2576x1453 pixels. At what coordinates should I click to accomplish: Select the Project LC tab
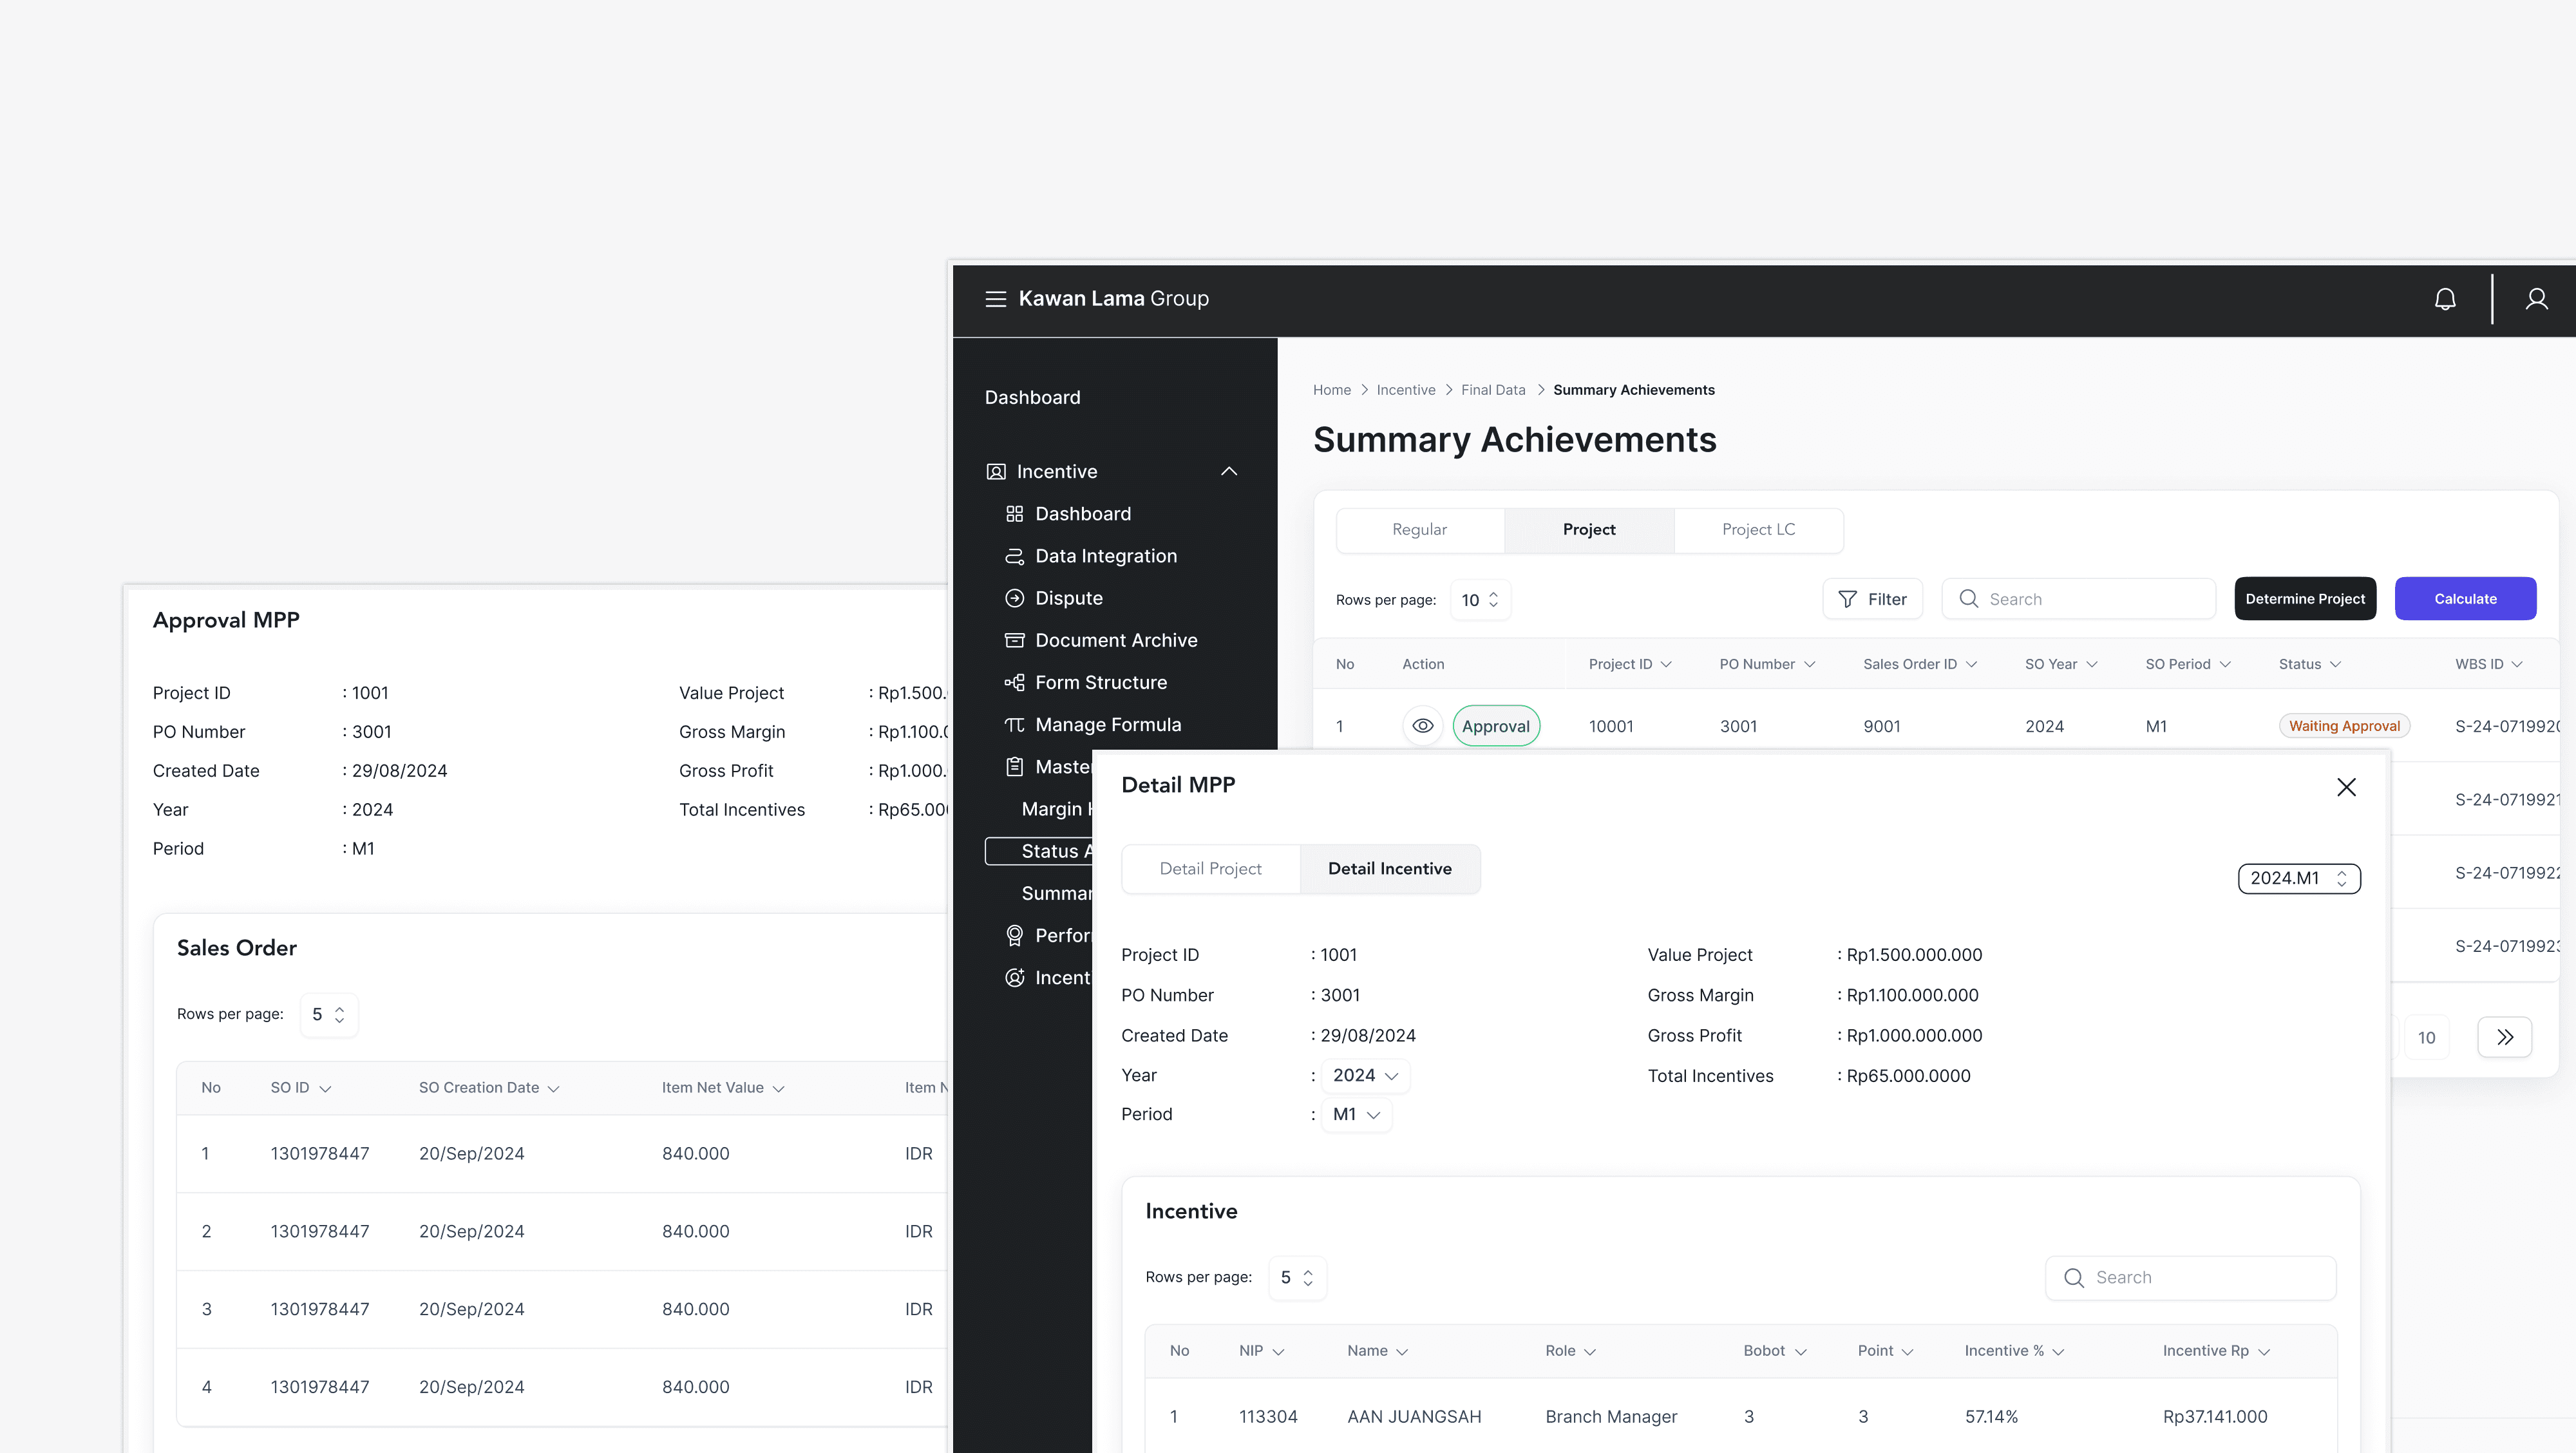coord(1758,529)
